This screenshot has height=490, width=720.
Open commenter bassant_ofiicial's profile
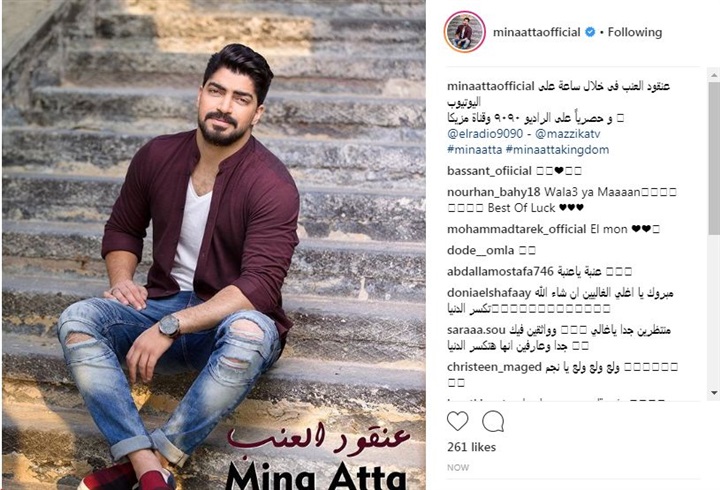[489, 171]
